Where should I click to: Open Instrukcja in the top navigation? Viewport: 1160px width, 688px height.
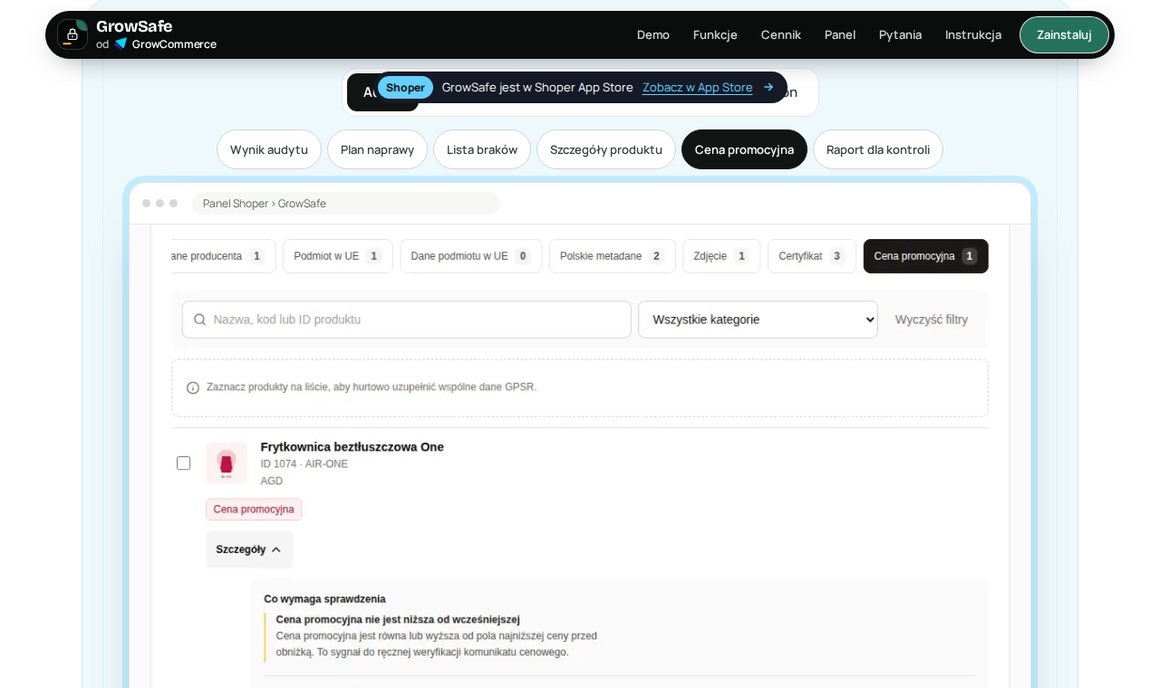(973, 35)
